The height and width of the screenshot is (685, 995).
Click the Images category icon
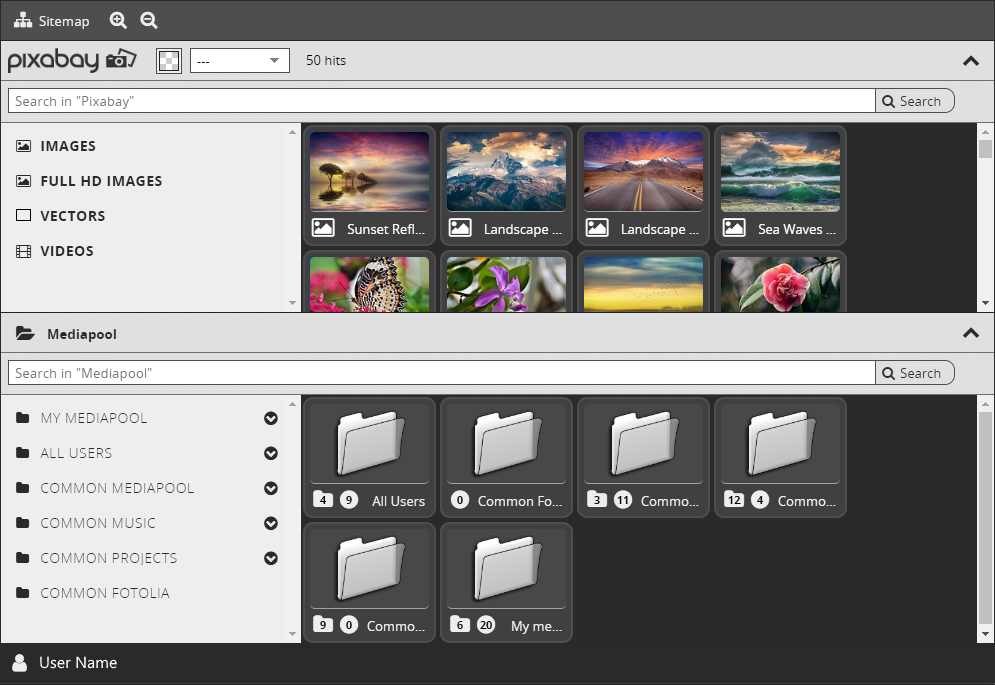click(23, 146)
